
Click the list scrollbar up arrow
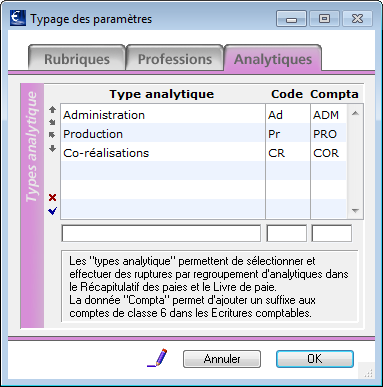pos(355,113)
